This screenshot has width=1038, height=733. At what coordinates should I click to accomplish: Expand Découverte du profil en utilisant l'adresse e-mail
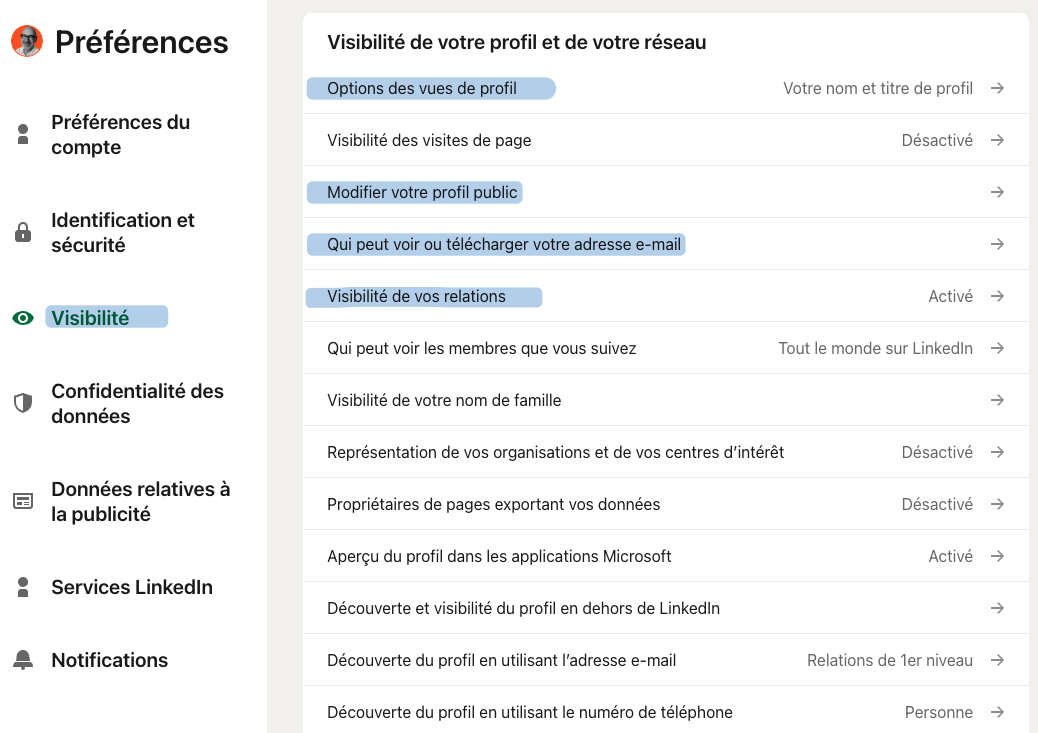click(997, 660)
